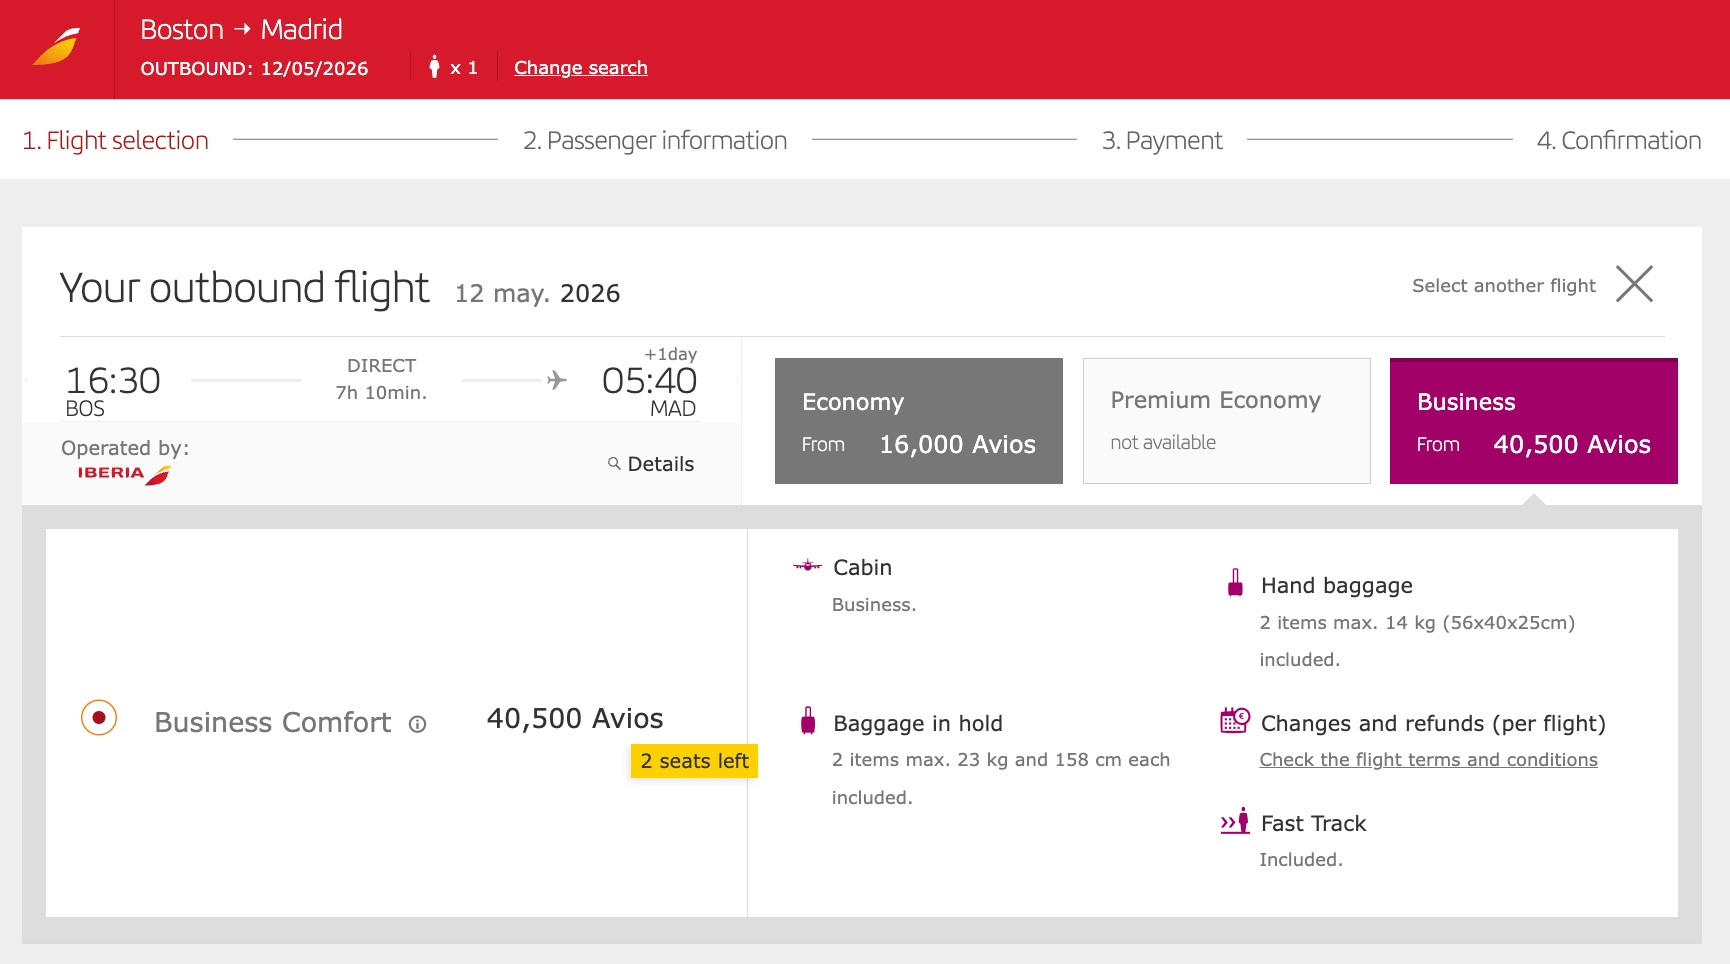Click the Fast Track icon
The image size is (1730, 964).
(1235, 822)
